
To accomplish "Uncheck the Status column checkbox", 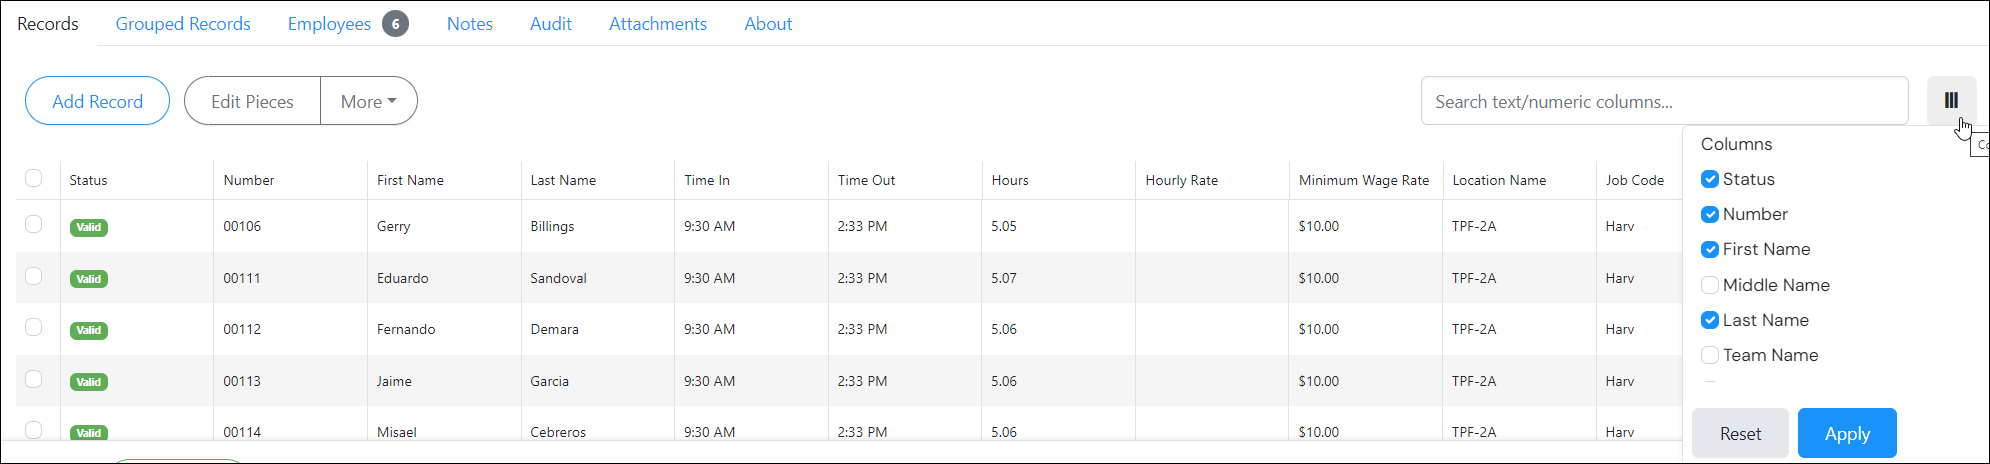I will 1710,179.
